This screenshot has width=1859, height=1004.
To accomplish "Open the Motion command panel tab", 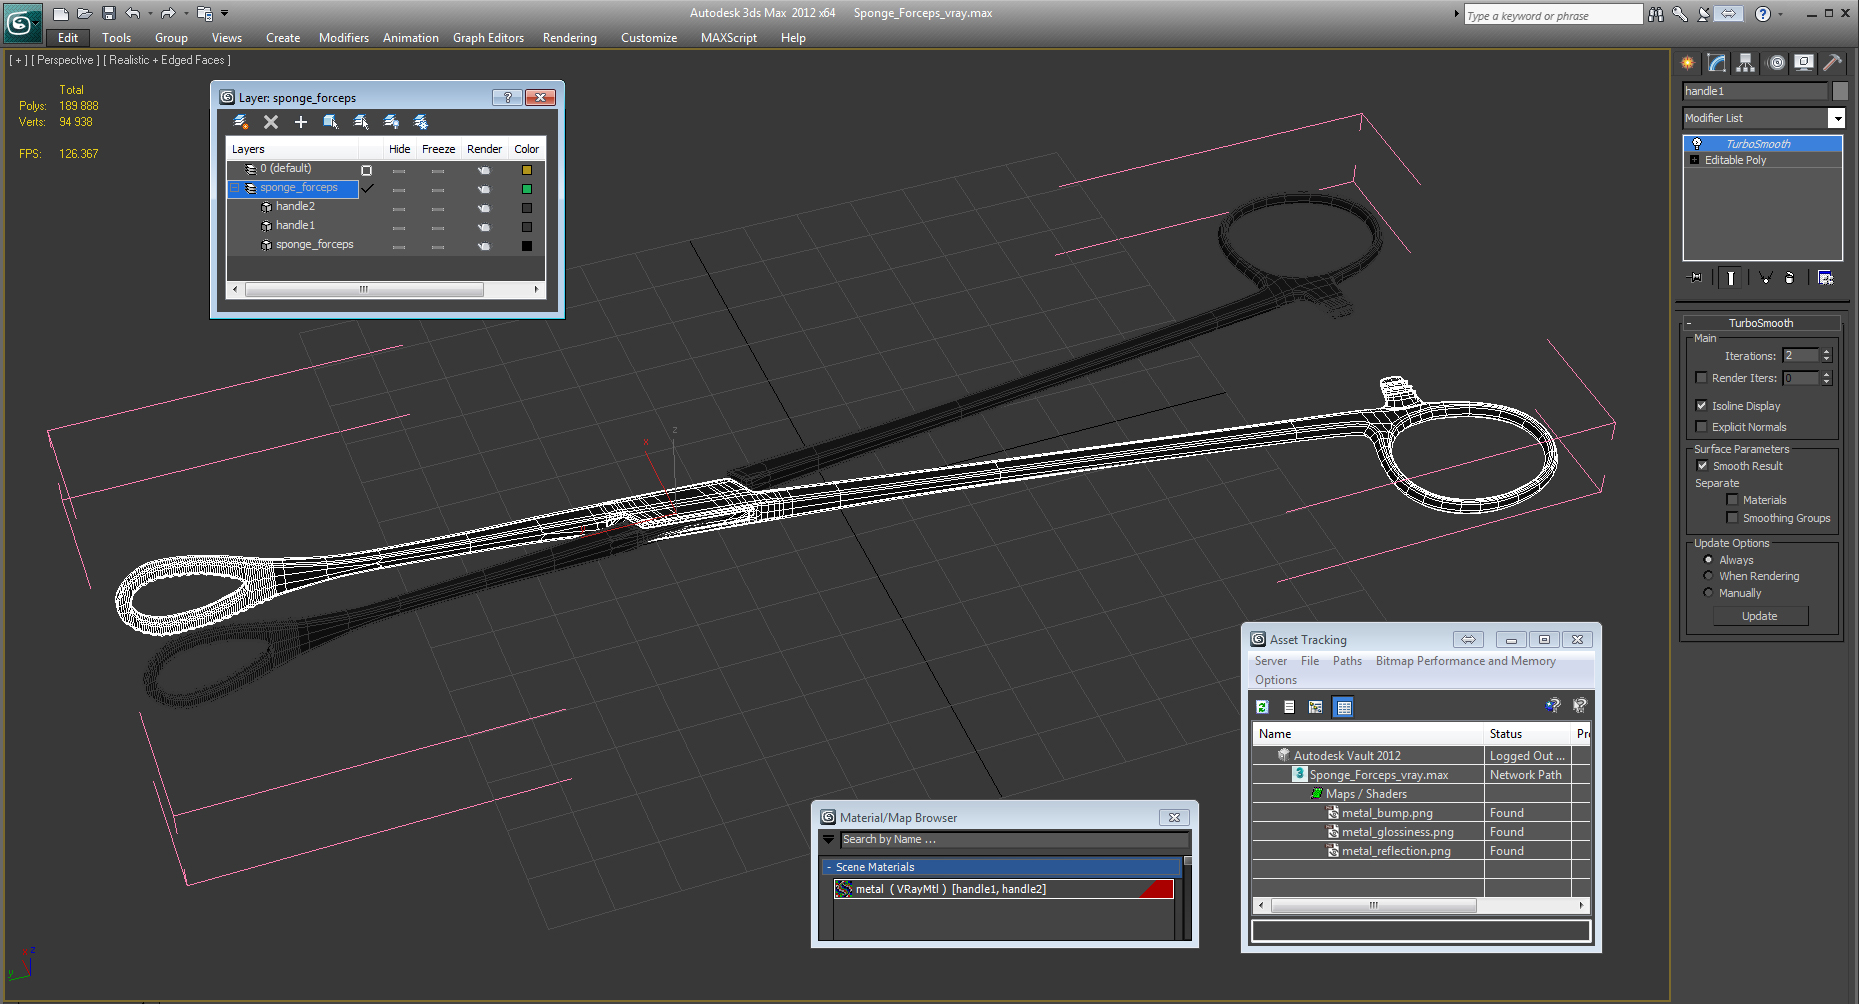I will click(1776, 63).
